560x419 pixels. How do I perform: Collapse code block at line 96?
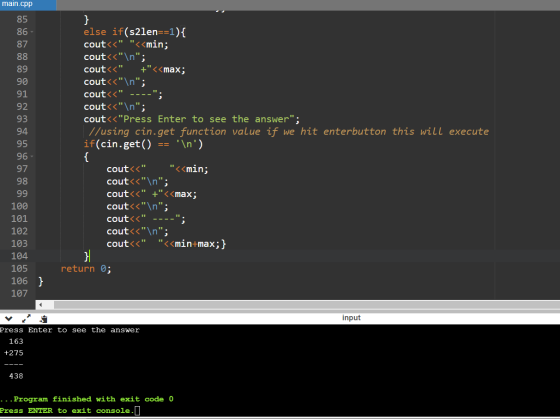pos(32,156)
